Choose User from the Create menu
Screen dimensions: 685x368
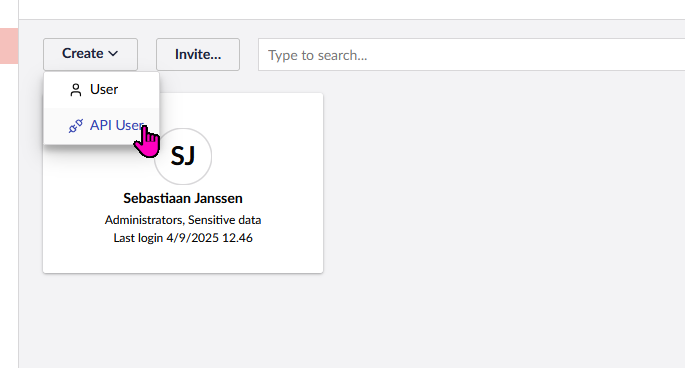click(x=101, y=90)
